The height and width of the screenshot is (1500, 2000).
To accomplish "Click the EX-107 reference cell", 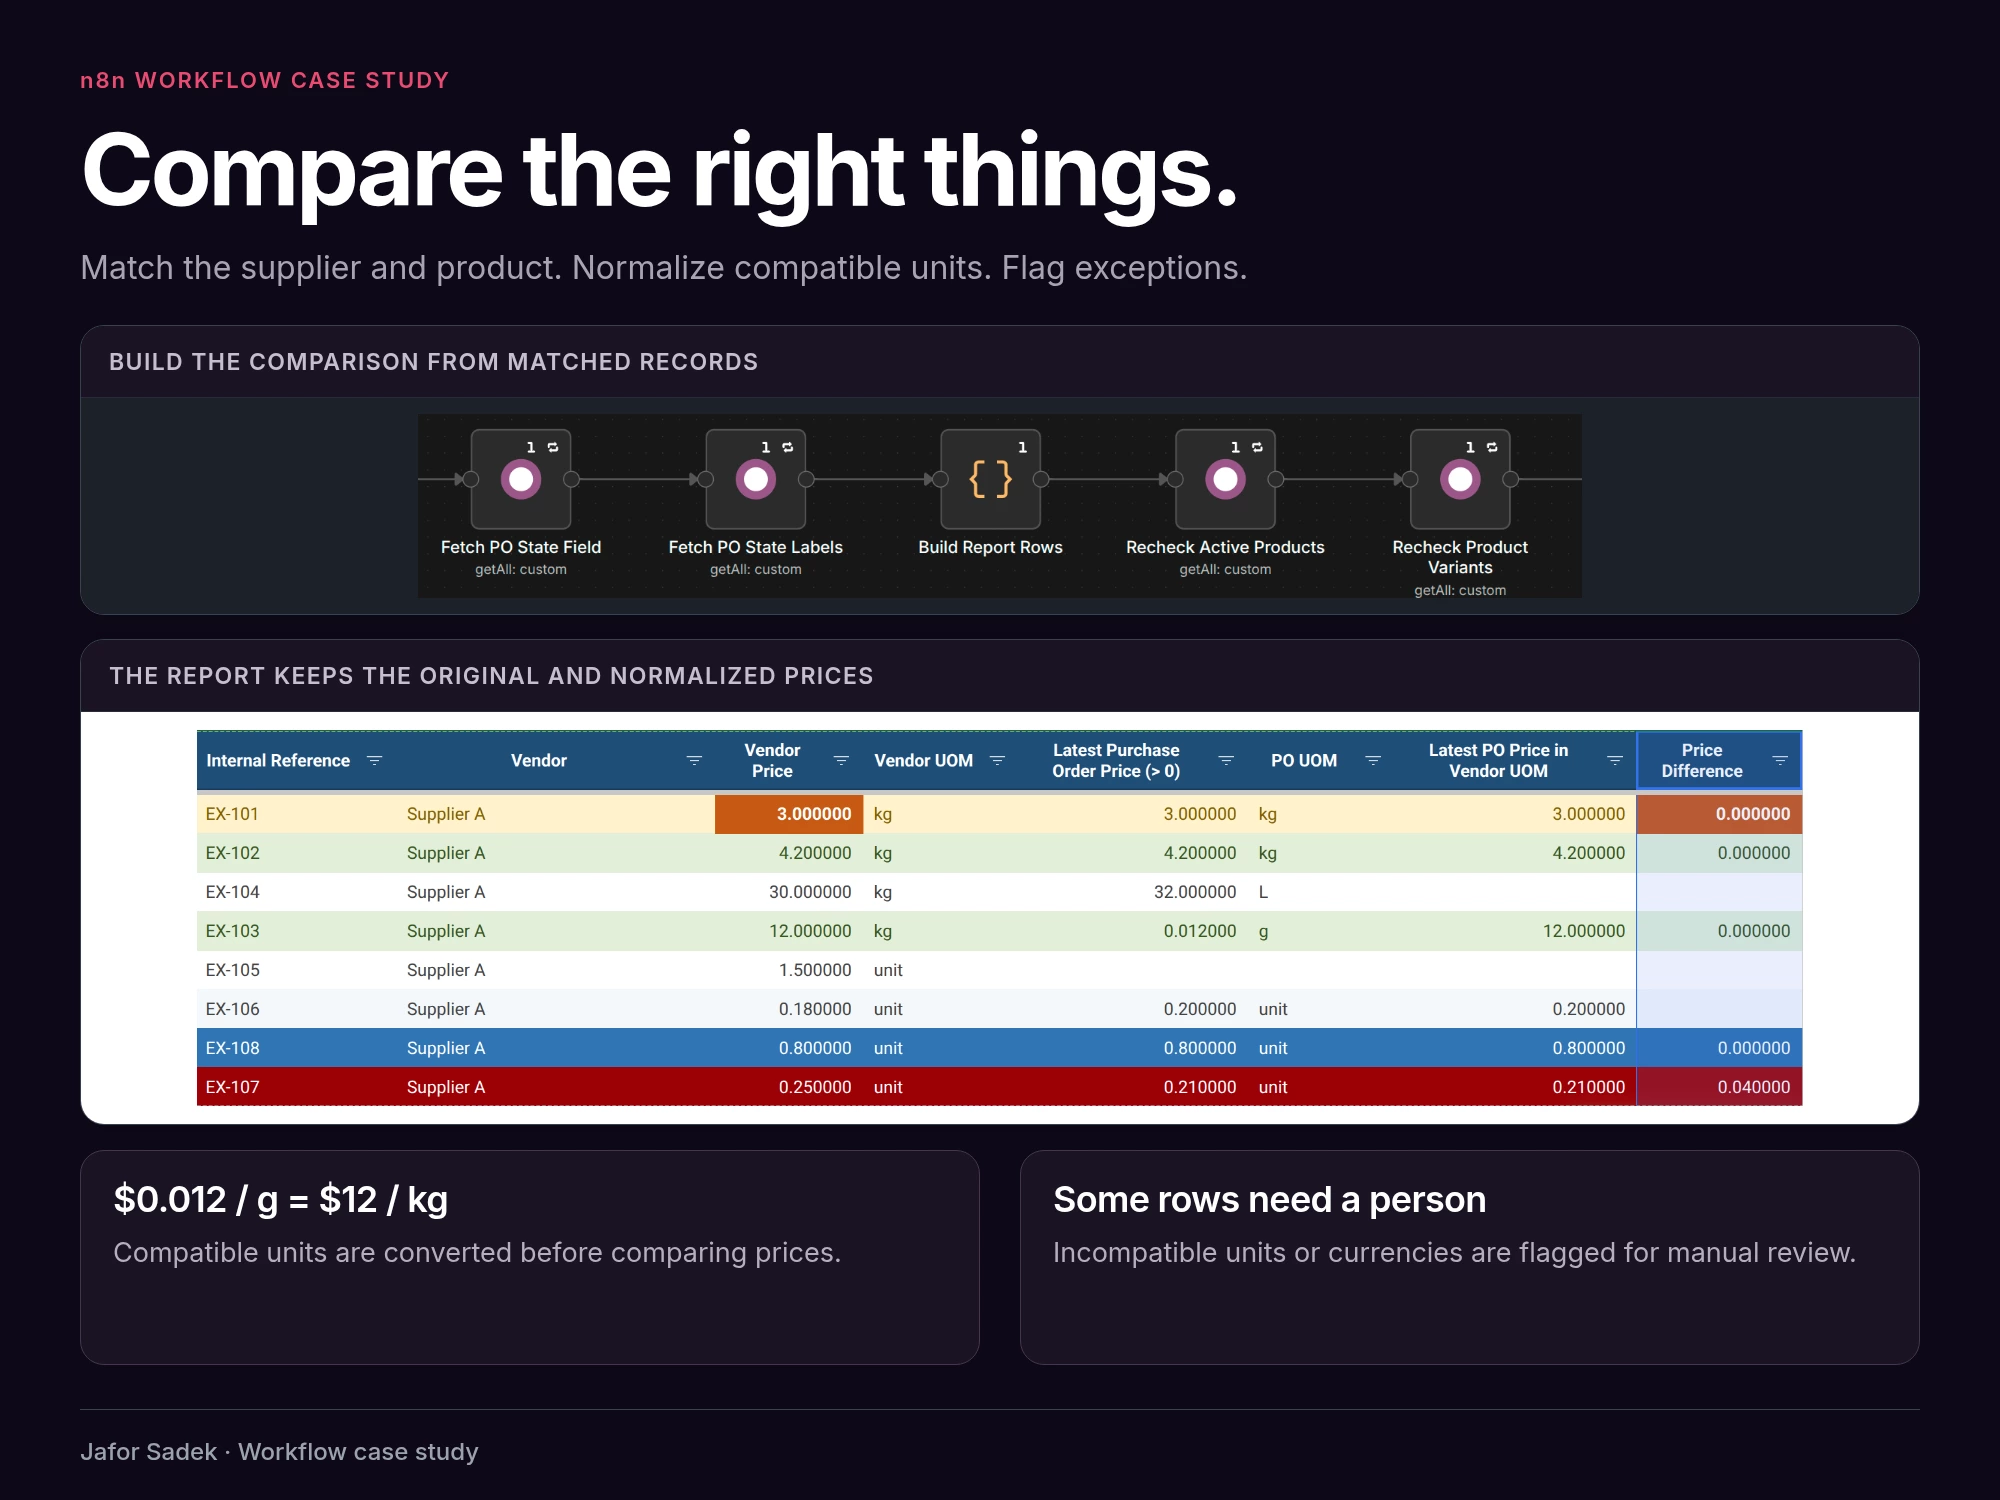I will (297, 1087).
